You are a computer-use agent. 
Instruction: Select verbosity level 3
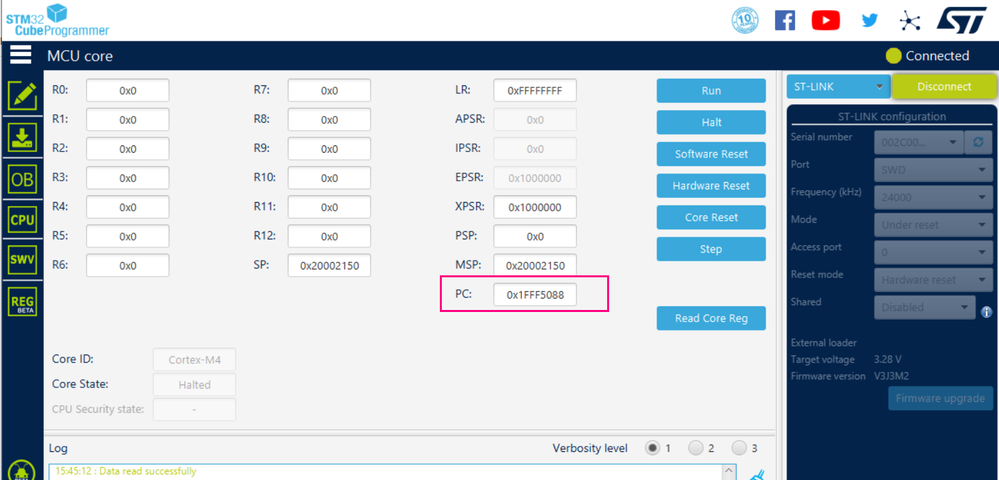click(738, 447)
